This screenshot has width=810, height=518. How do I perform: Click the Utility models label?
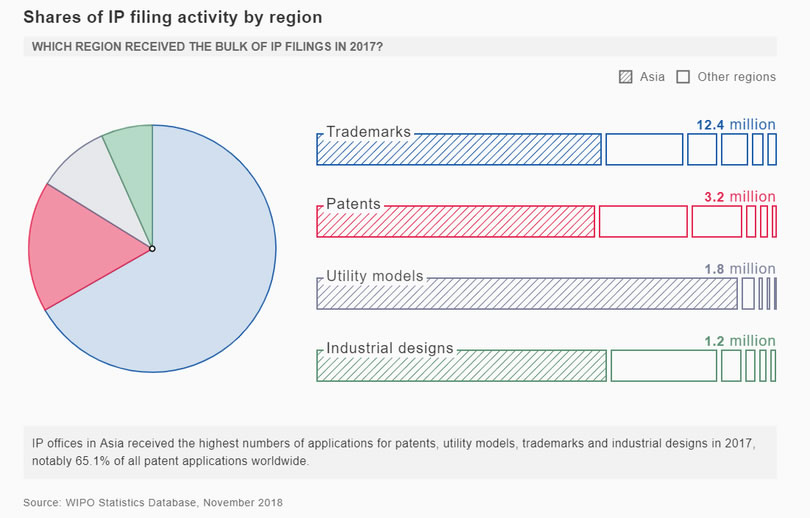tap(374, 276)
